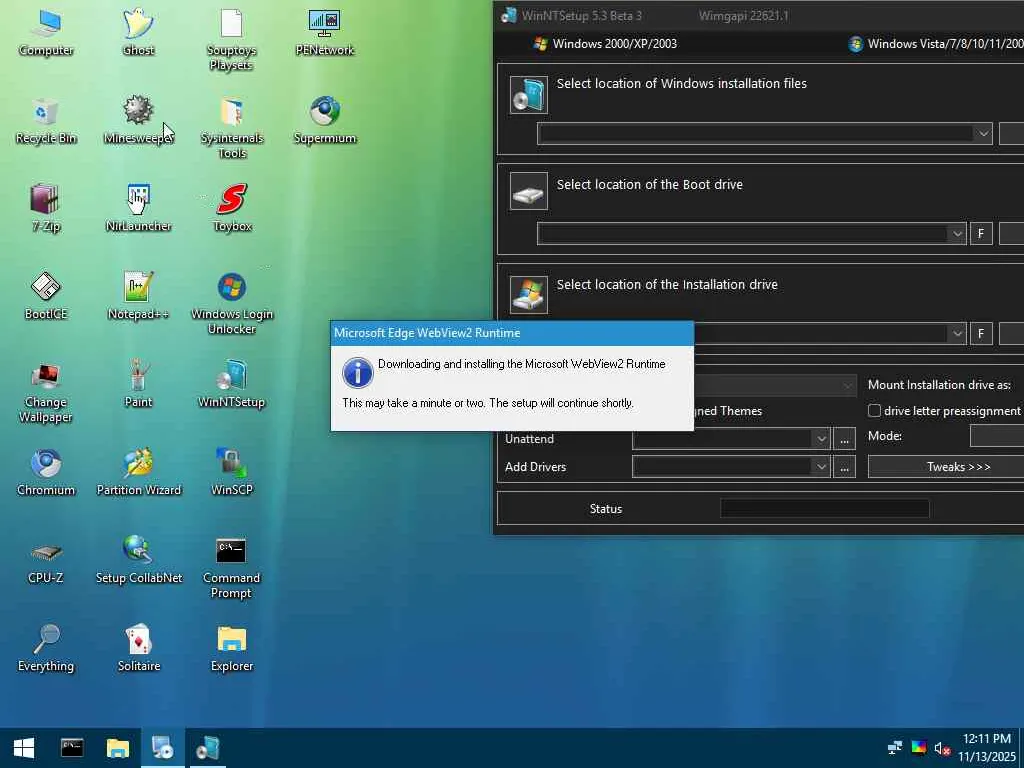Image resolution: width=1024 pixels, height=768 pixels.
Task: Browse for Unattend file with ... button
Action: pyautogui.click(x=844, y=439)
